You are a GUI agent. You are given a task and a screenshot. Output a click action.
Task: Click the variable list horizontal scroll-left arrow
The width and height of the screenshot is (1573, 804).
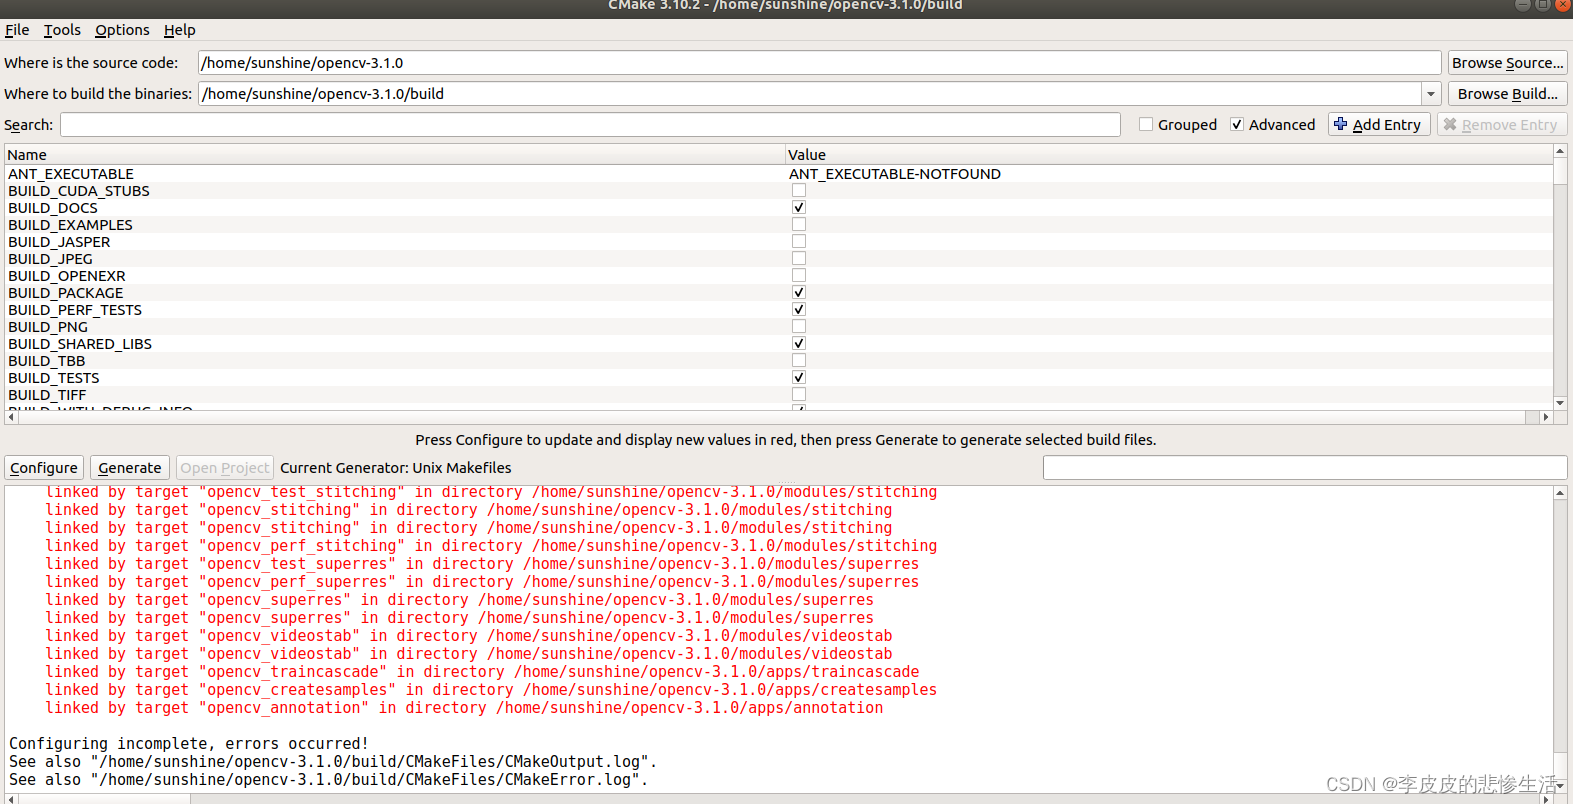click(11, 417)
